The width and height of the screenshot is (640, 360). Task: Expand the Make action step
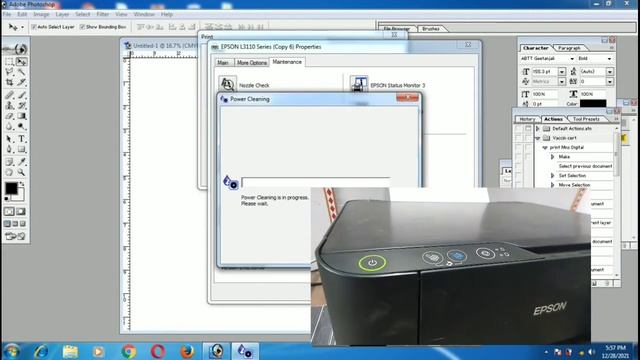(553, 157)
